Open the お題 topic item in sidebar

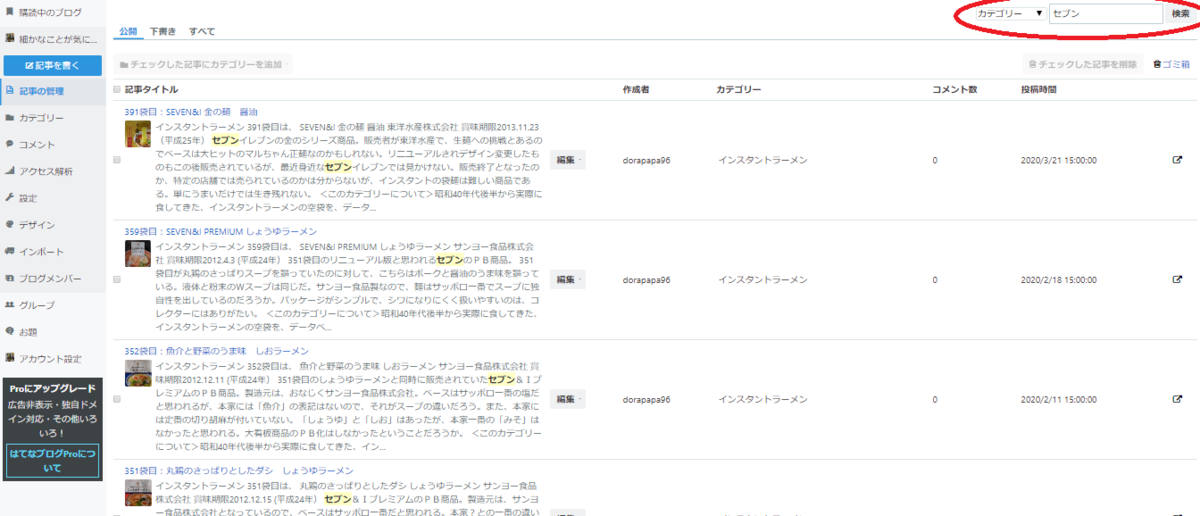coord(52,331)
